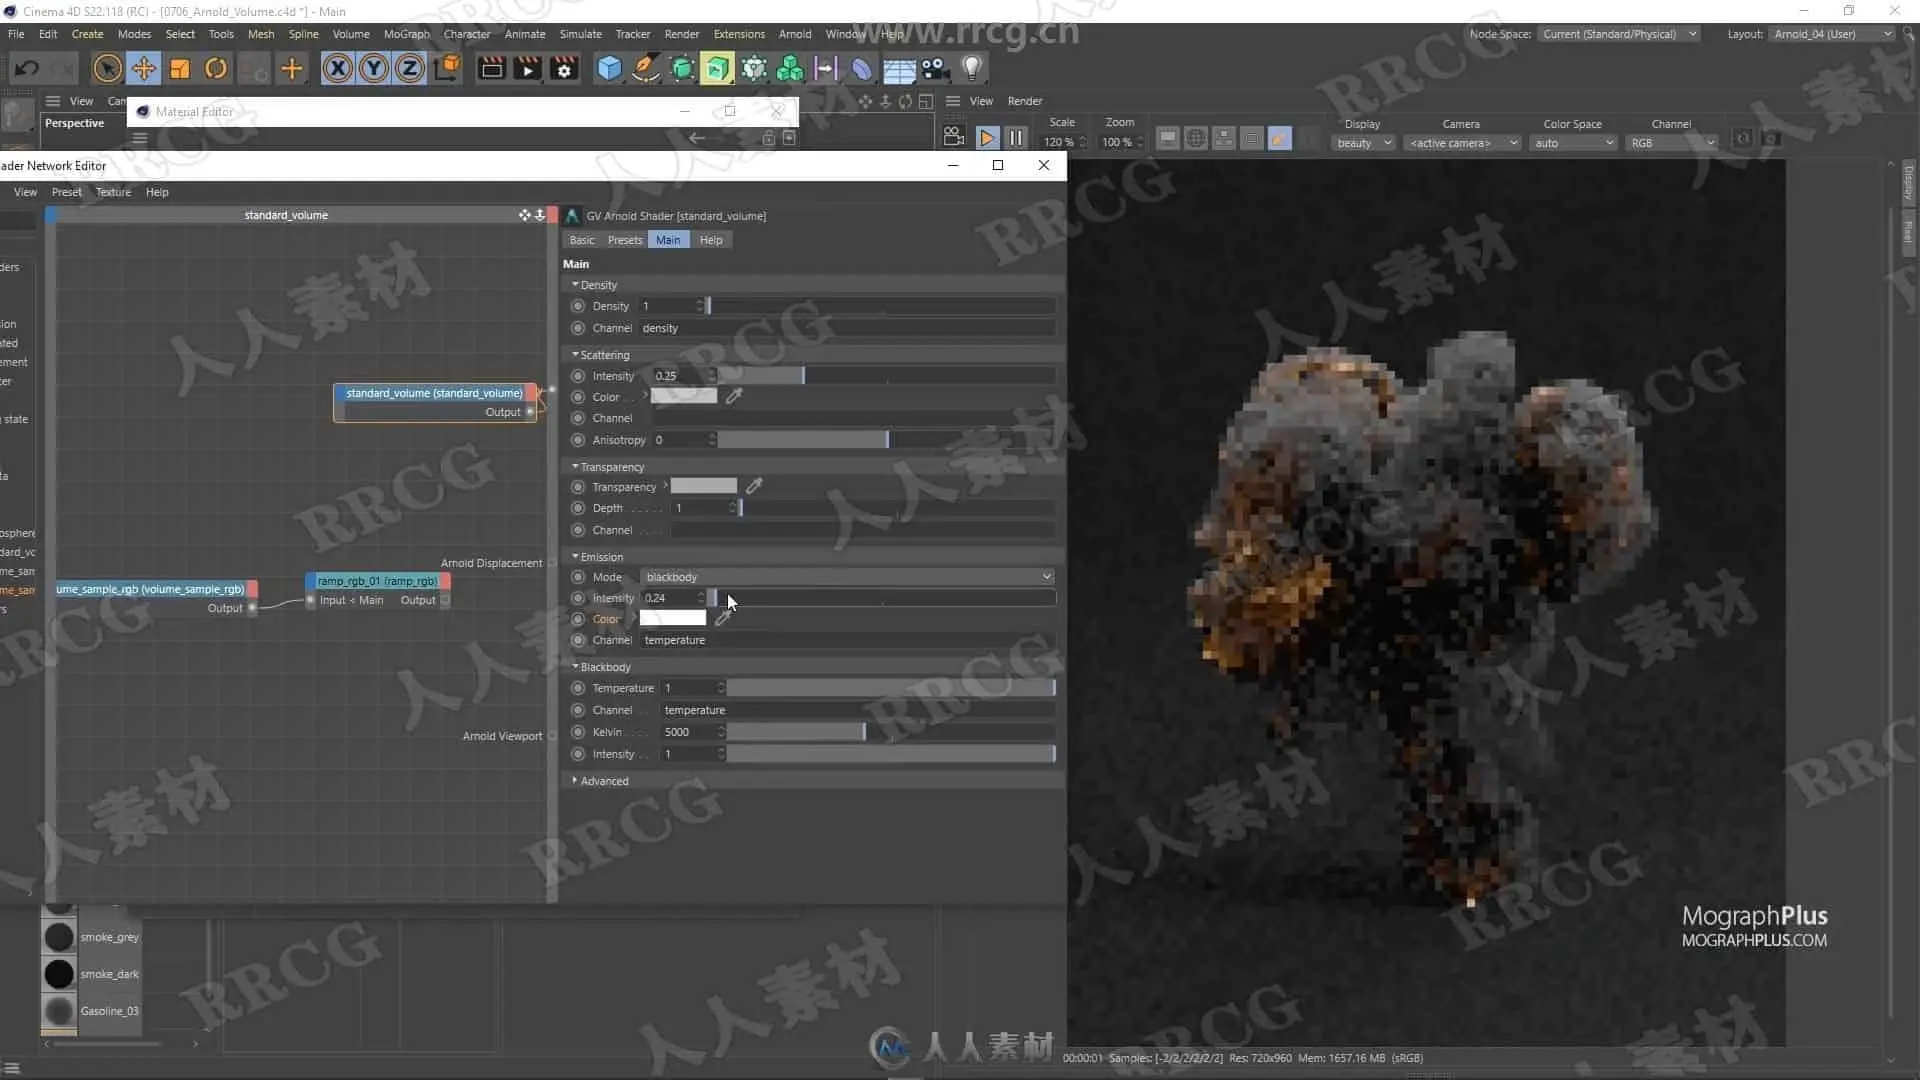Click the Undo arrow icon
Image resolution: width=1920 pixels, height=1080 pixels.
[27, 68]
